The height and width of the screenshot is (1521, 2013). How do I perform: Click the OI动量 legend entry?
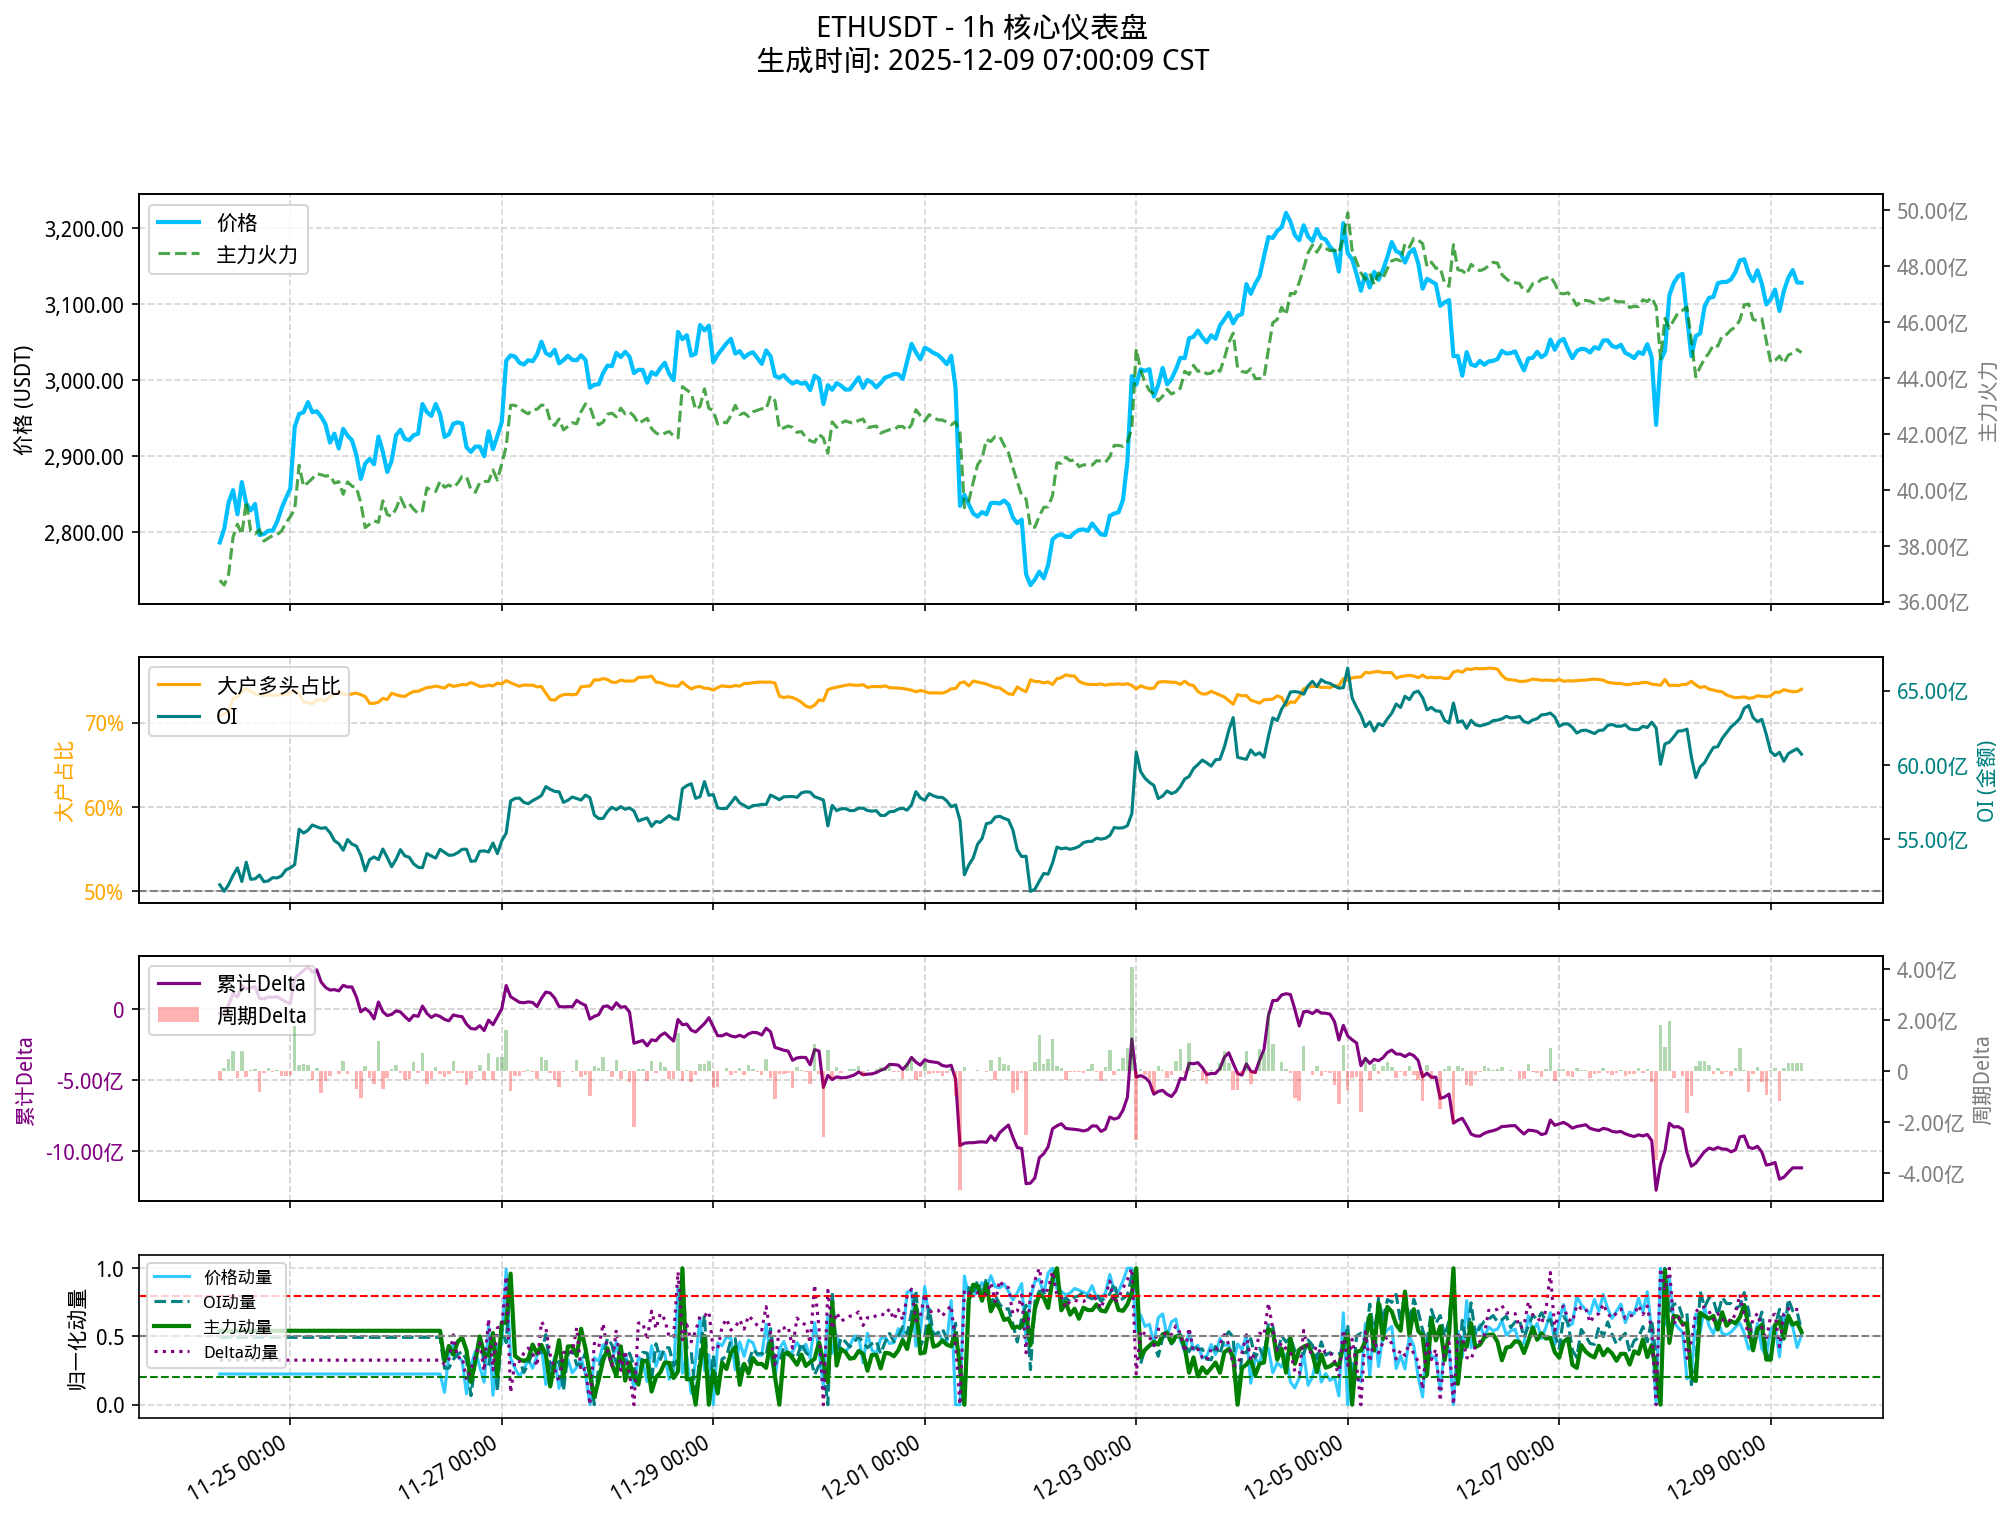[x=229, y=1302]
